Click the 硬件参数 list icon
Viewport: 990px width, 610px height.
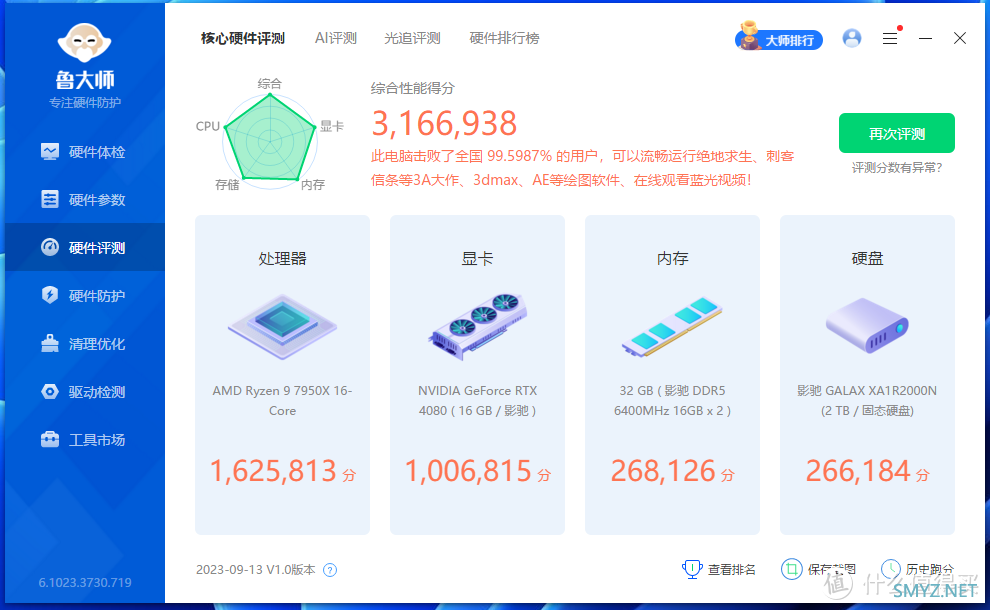(50, 199)
